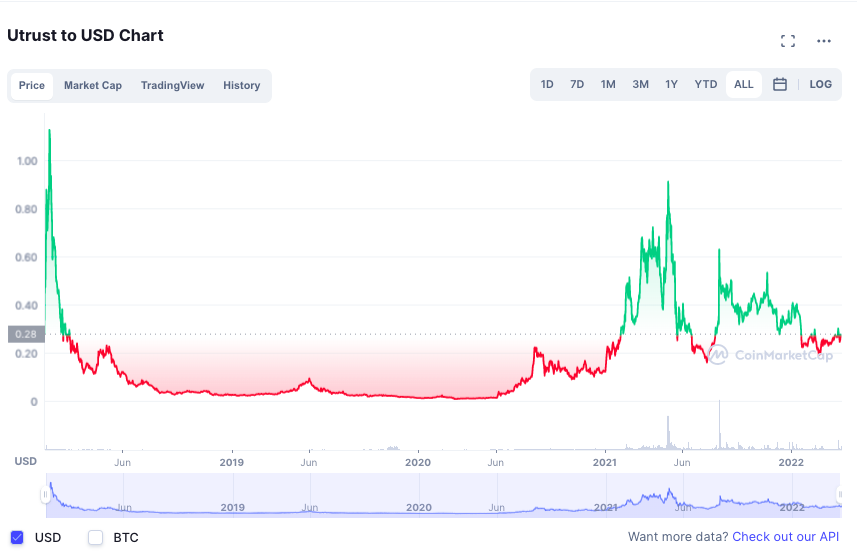This screenshot has height=551, width=857.
Task: Click the 2021 label on the x-axis
Action: [604, 462]
